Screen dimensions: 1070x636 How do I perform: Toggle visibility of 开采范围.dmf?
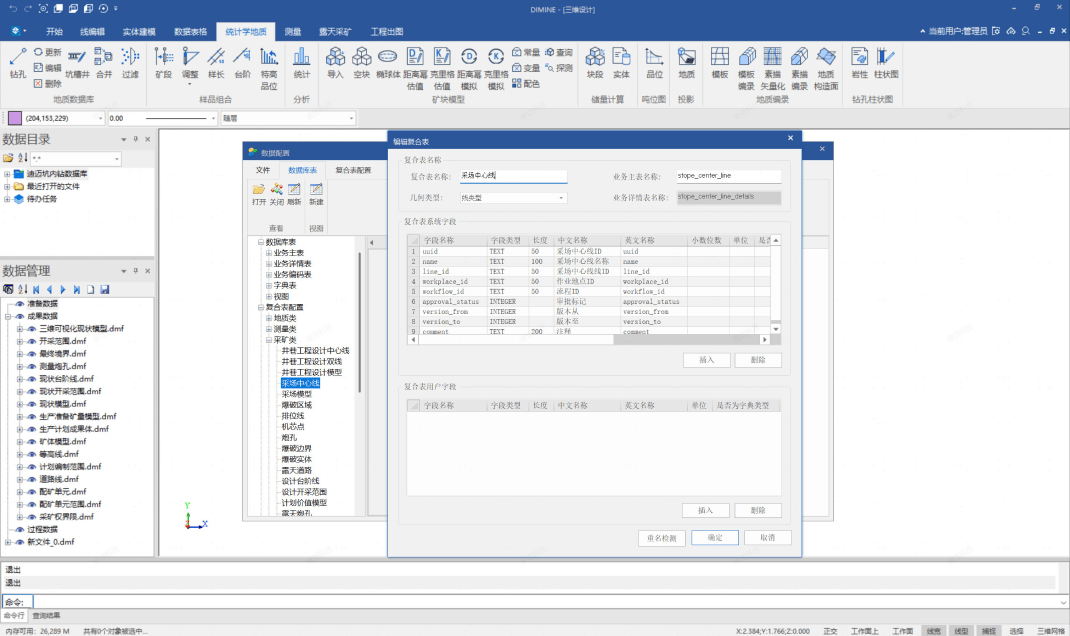[x=31, y=341]
